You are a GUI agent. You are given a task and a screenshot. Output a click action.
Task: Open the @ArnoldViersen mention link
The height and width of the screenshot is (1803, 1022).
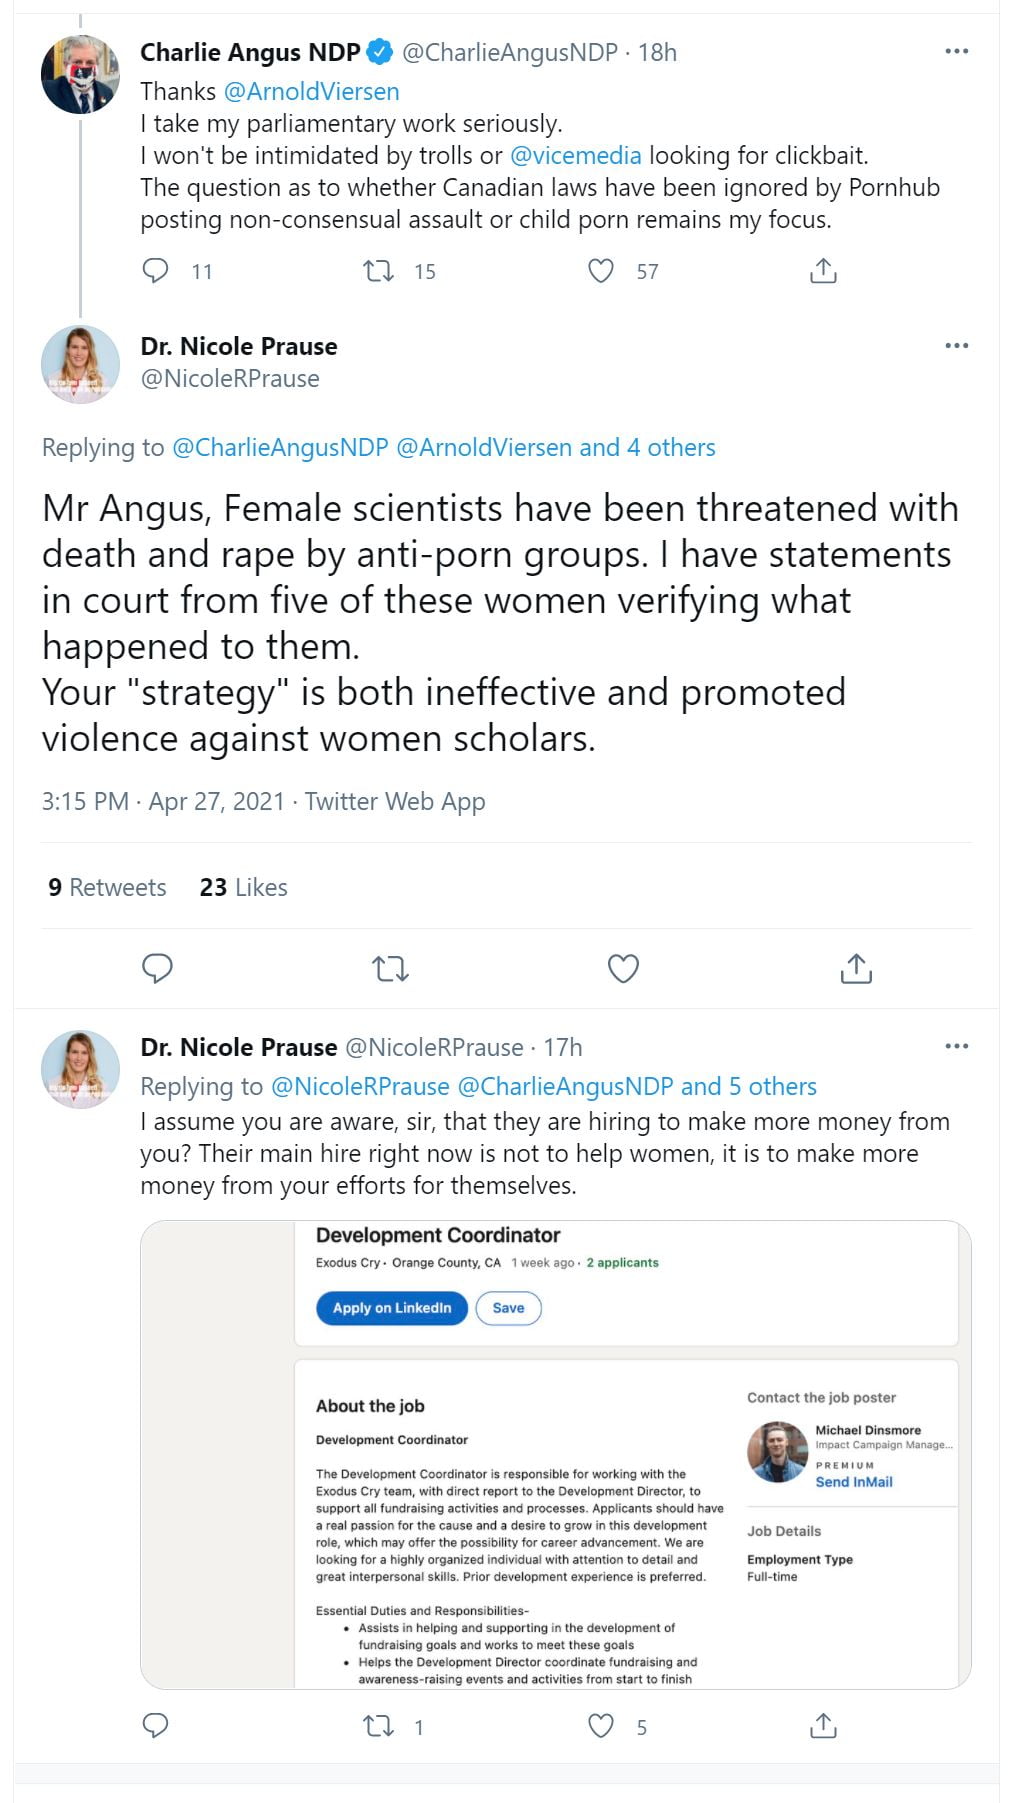click(311, 91)
